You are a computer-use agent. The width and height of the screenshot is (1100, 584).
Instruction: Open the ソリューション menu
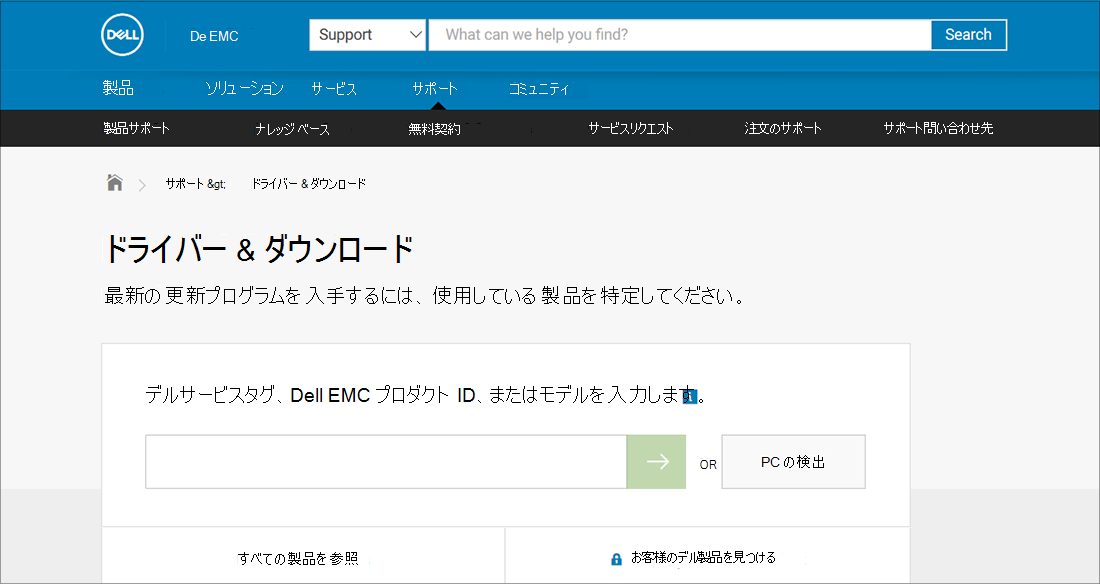(x=244, y=88)
